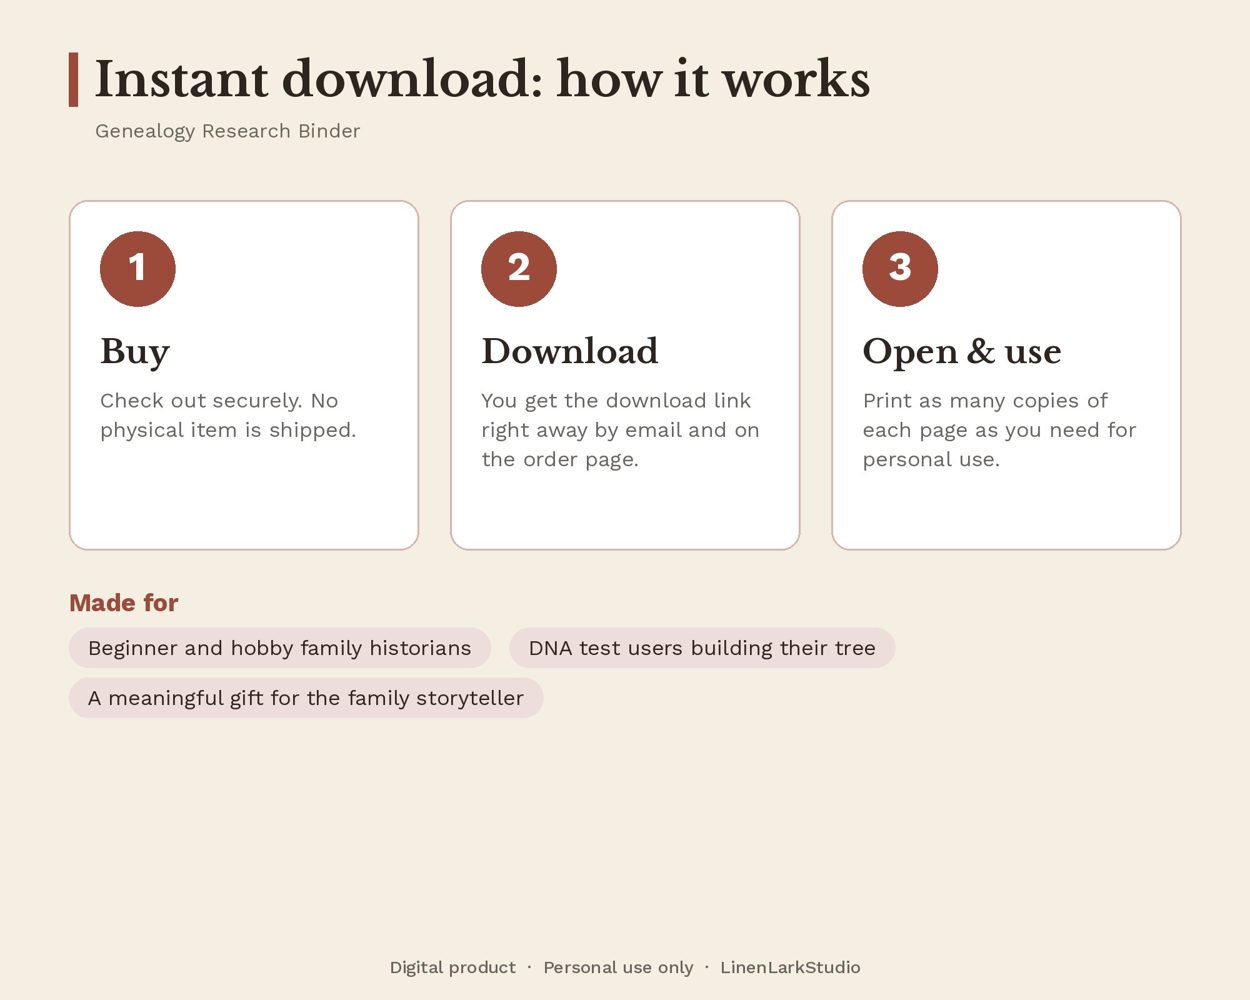The width and height of the screenshot is (1250, 1000).
Task: Click the meaningful gift for family storyteller tag
Action: click(306, 698)
